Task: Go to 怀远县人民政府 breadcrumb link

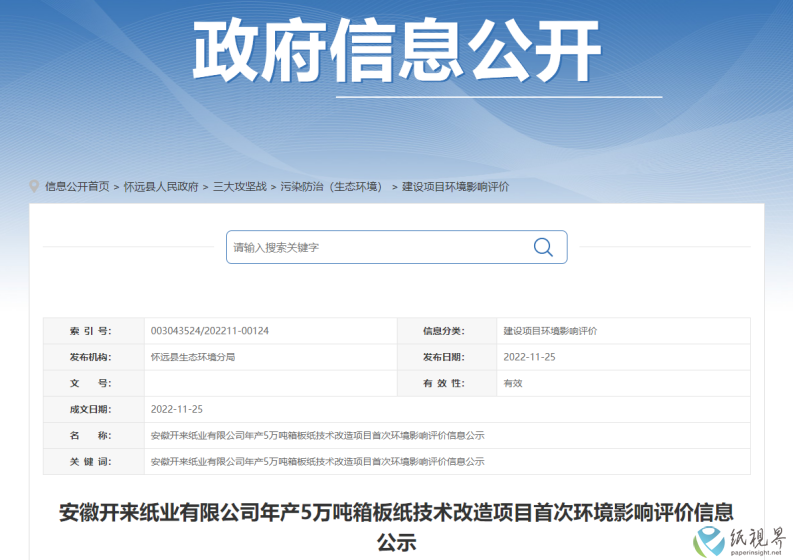Action: (161, 187)
